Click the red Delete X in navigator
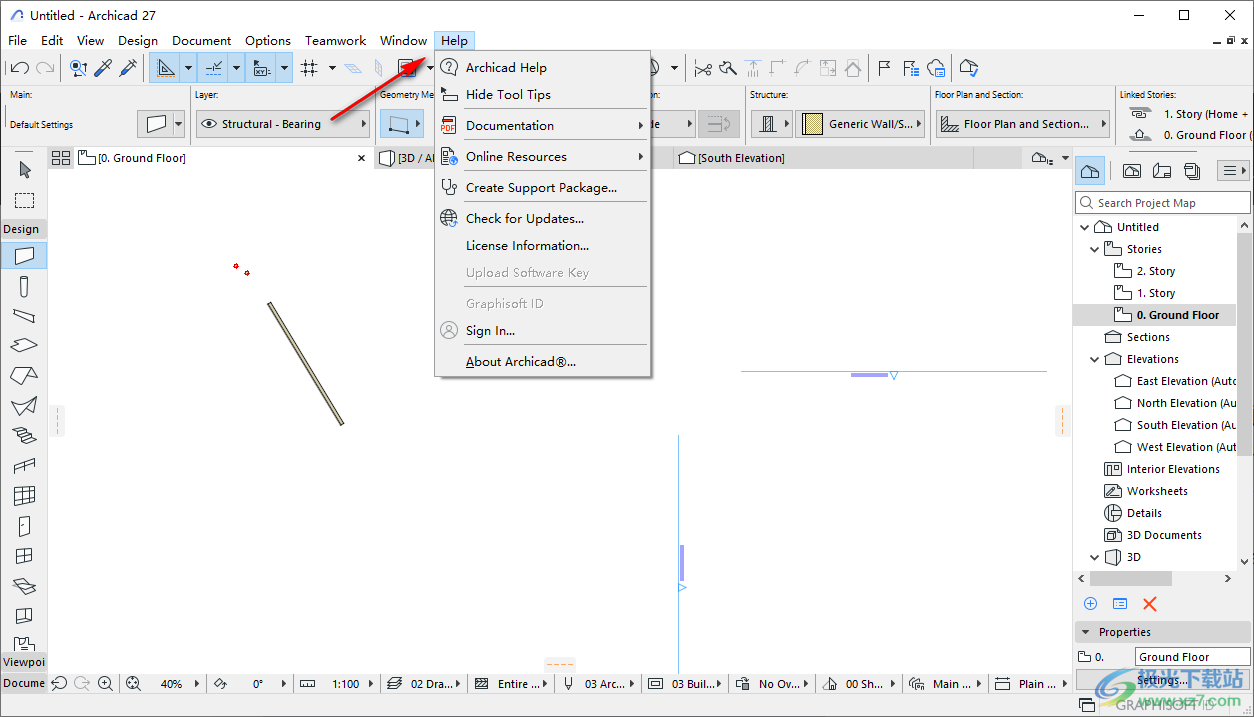Viewport: 1254px width, 717px height. coord(1149,604)
